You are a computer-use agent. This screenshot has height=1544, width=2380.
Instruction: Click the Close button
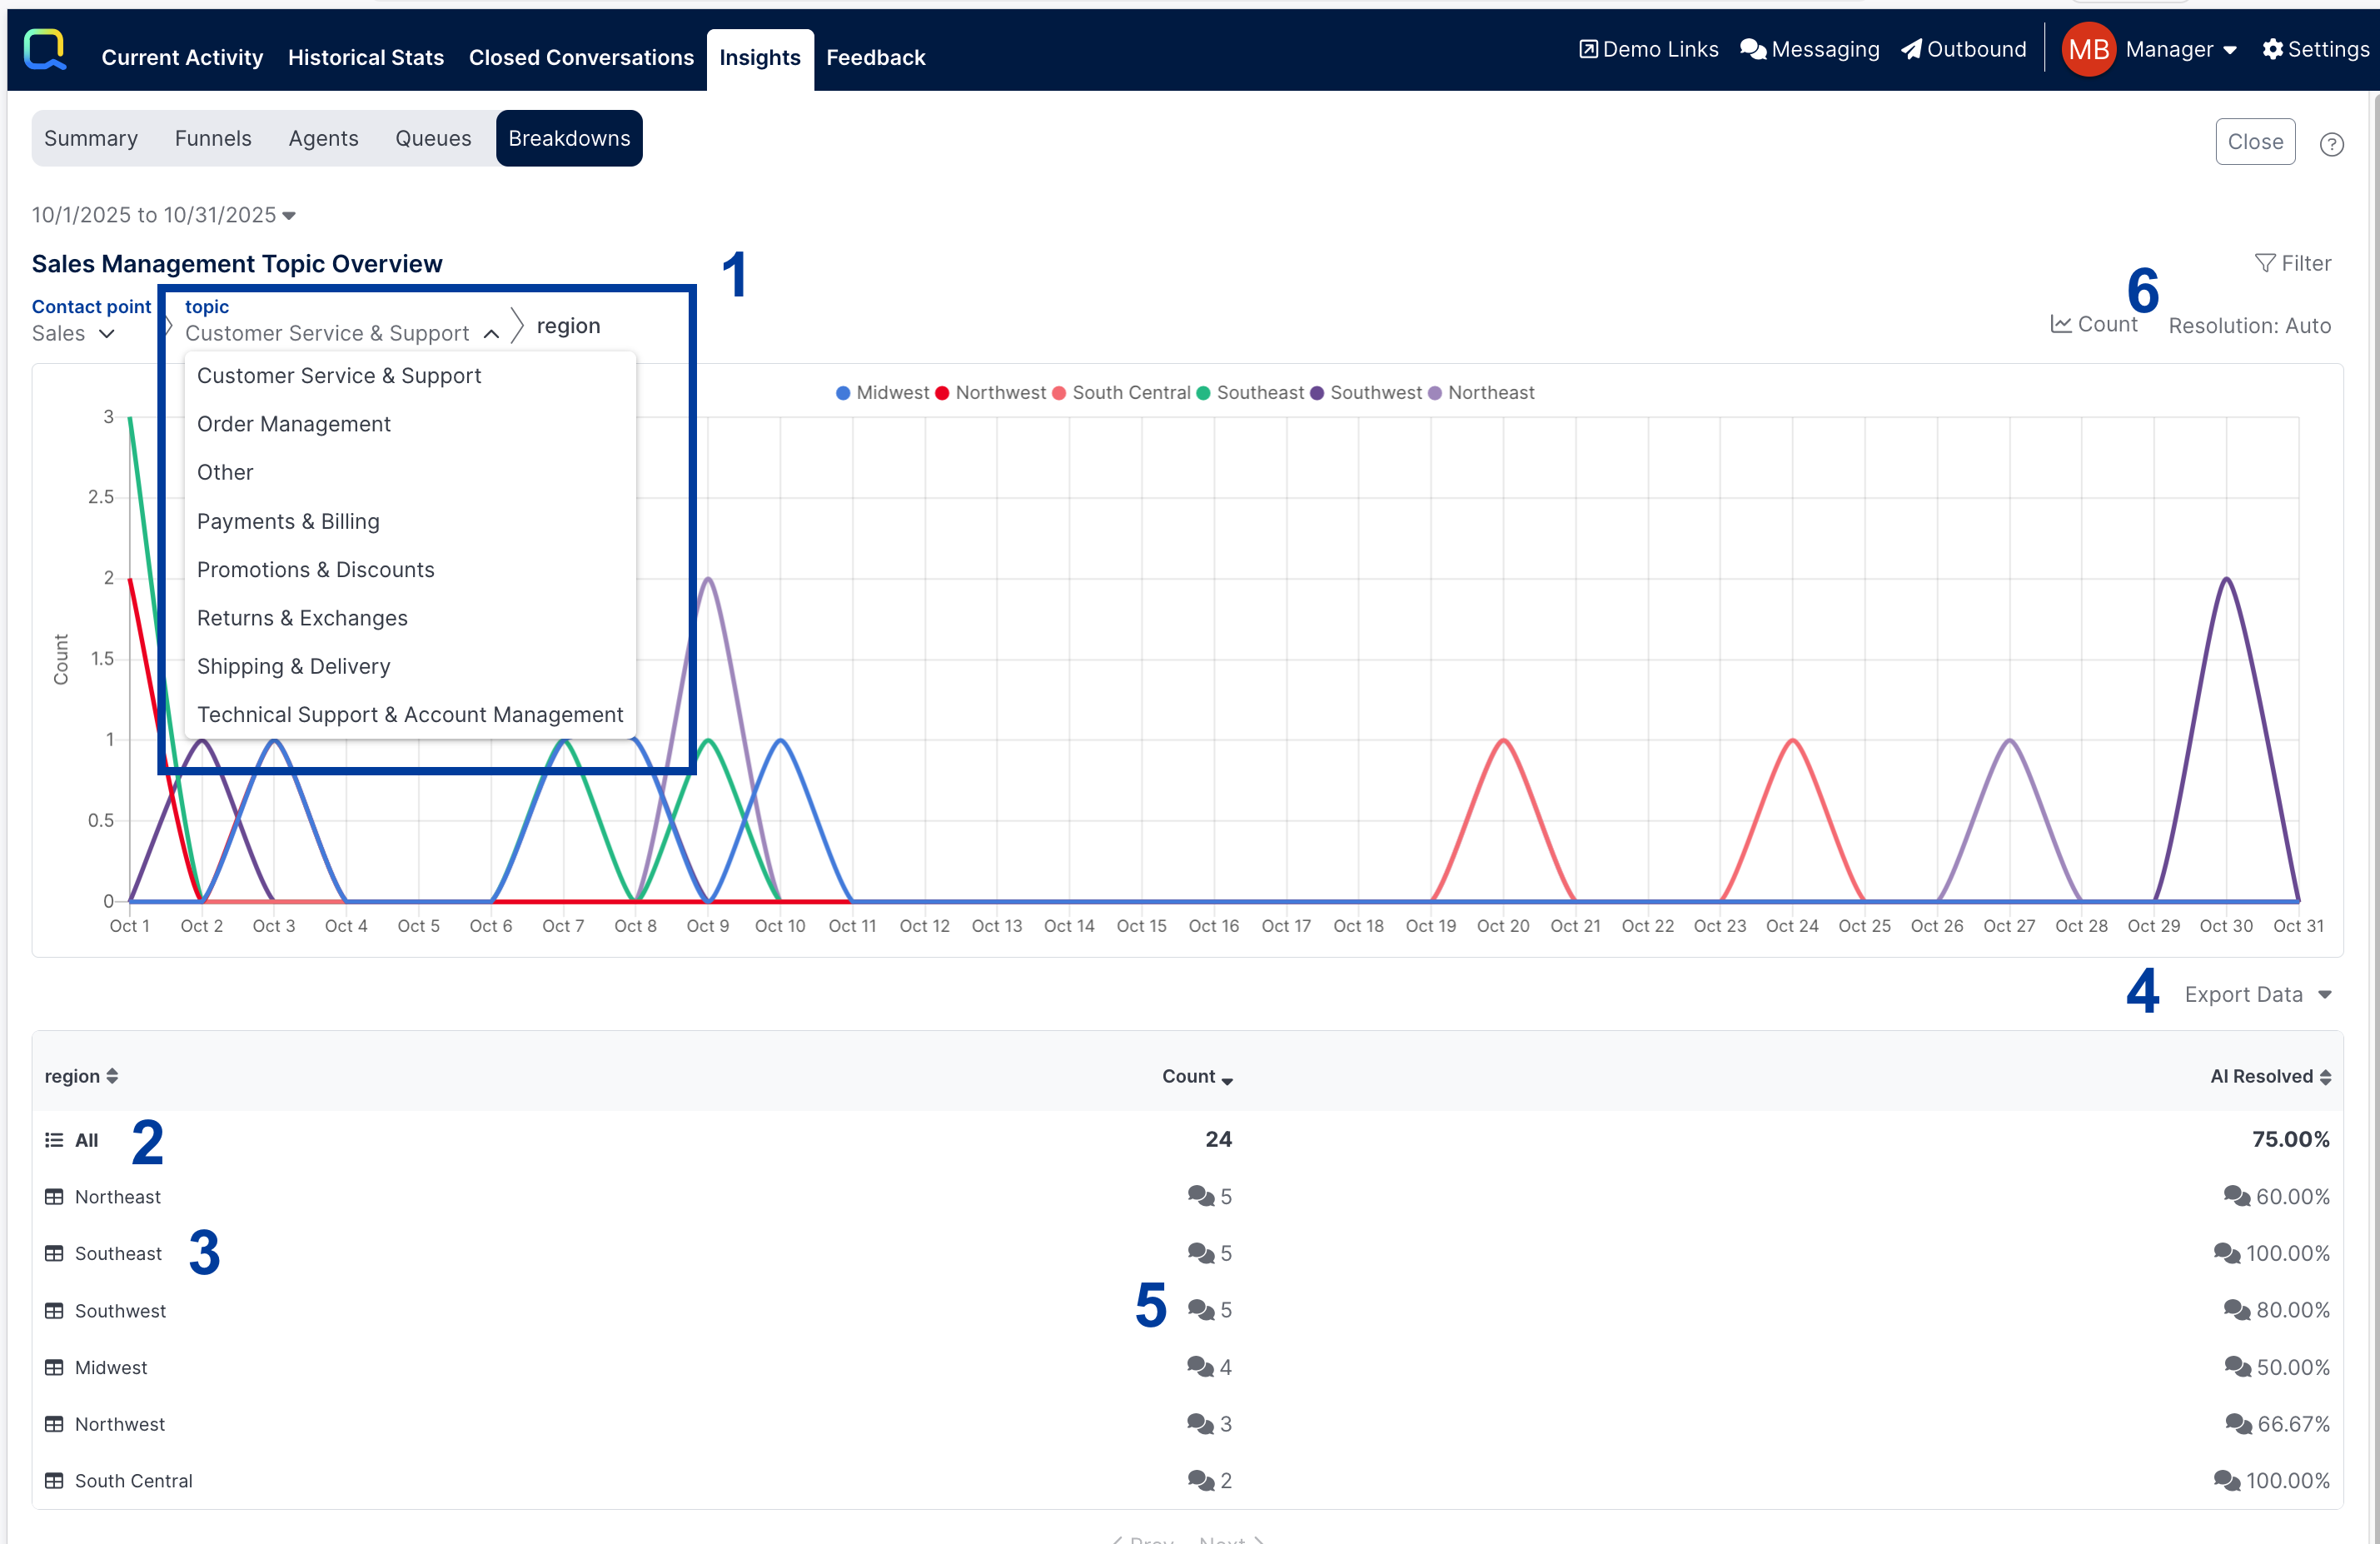click(x=2254, y=142)
